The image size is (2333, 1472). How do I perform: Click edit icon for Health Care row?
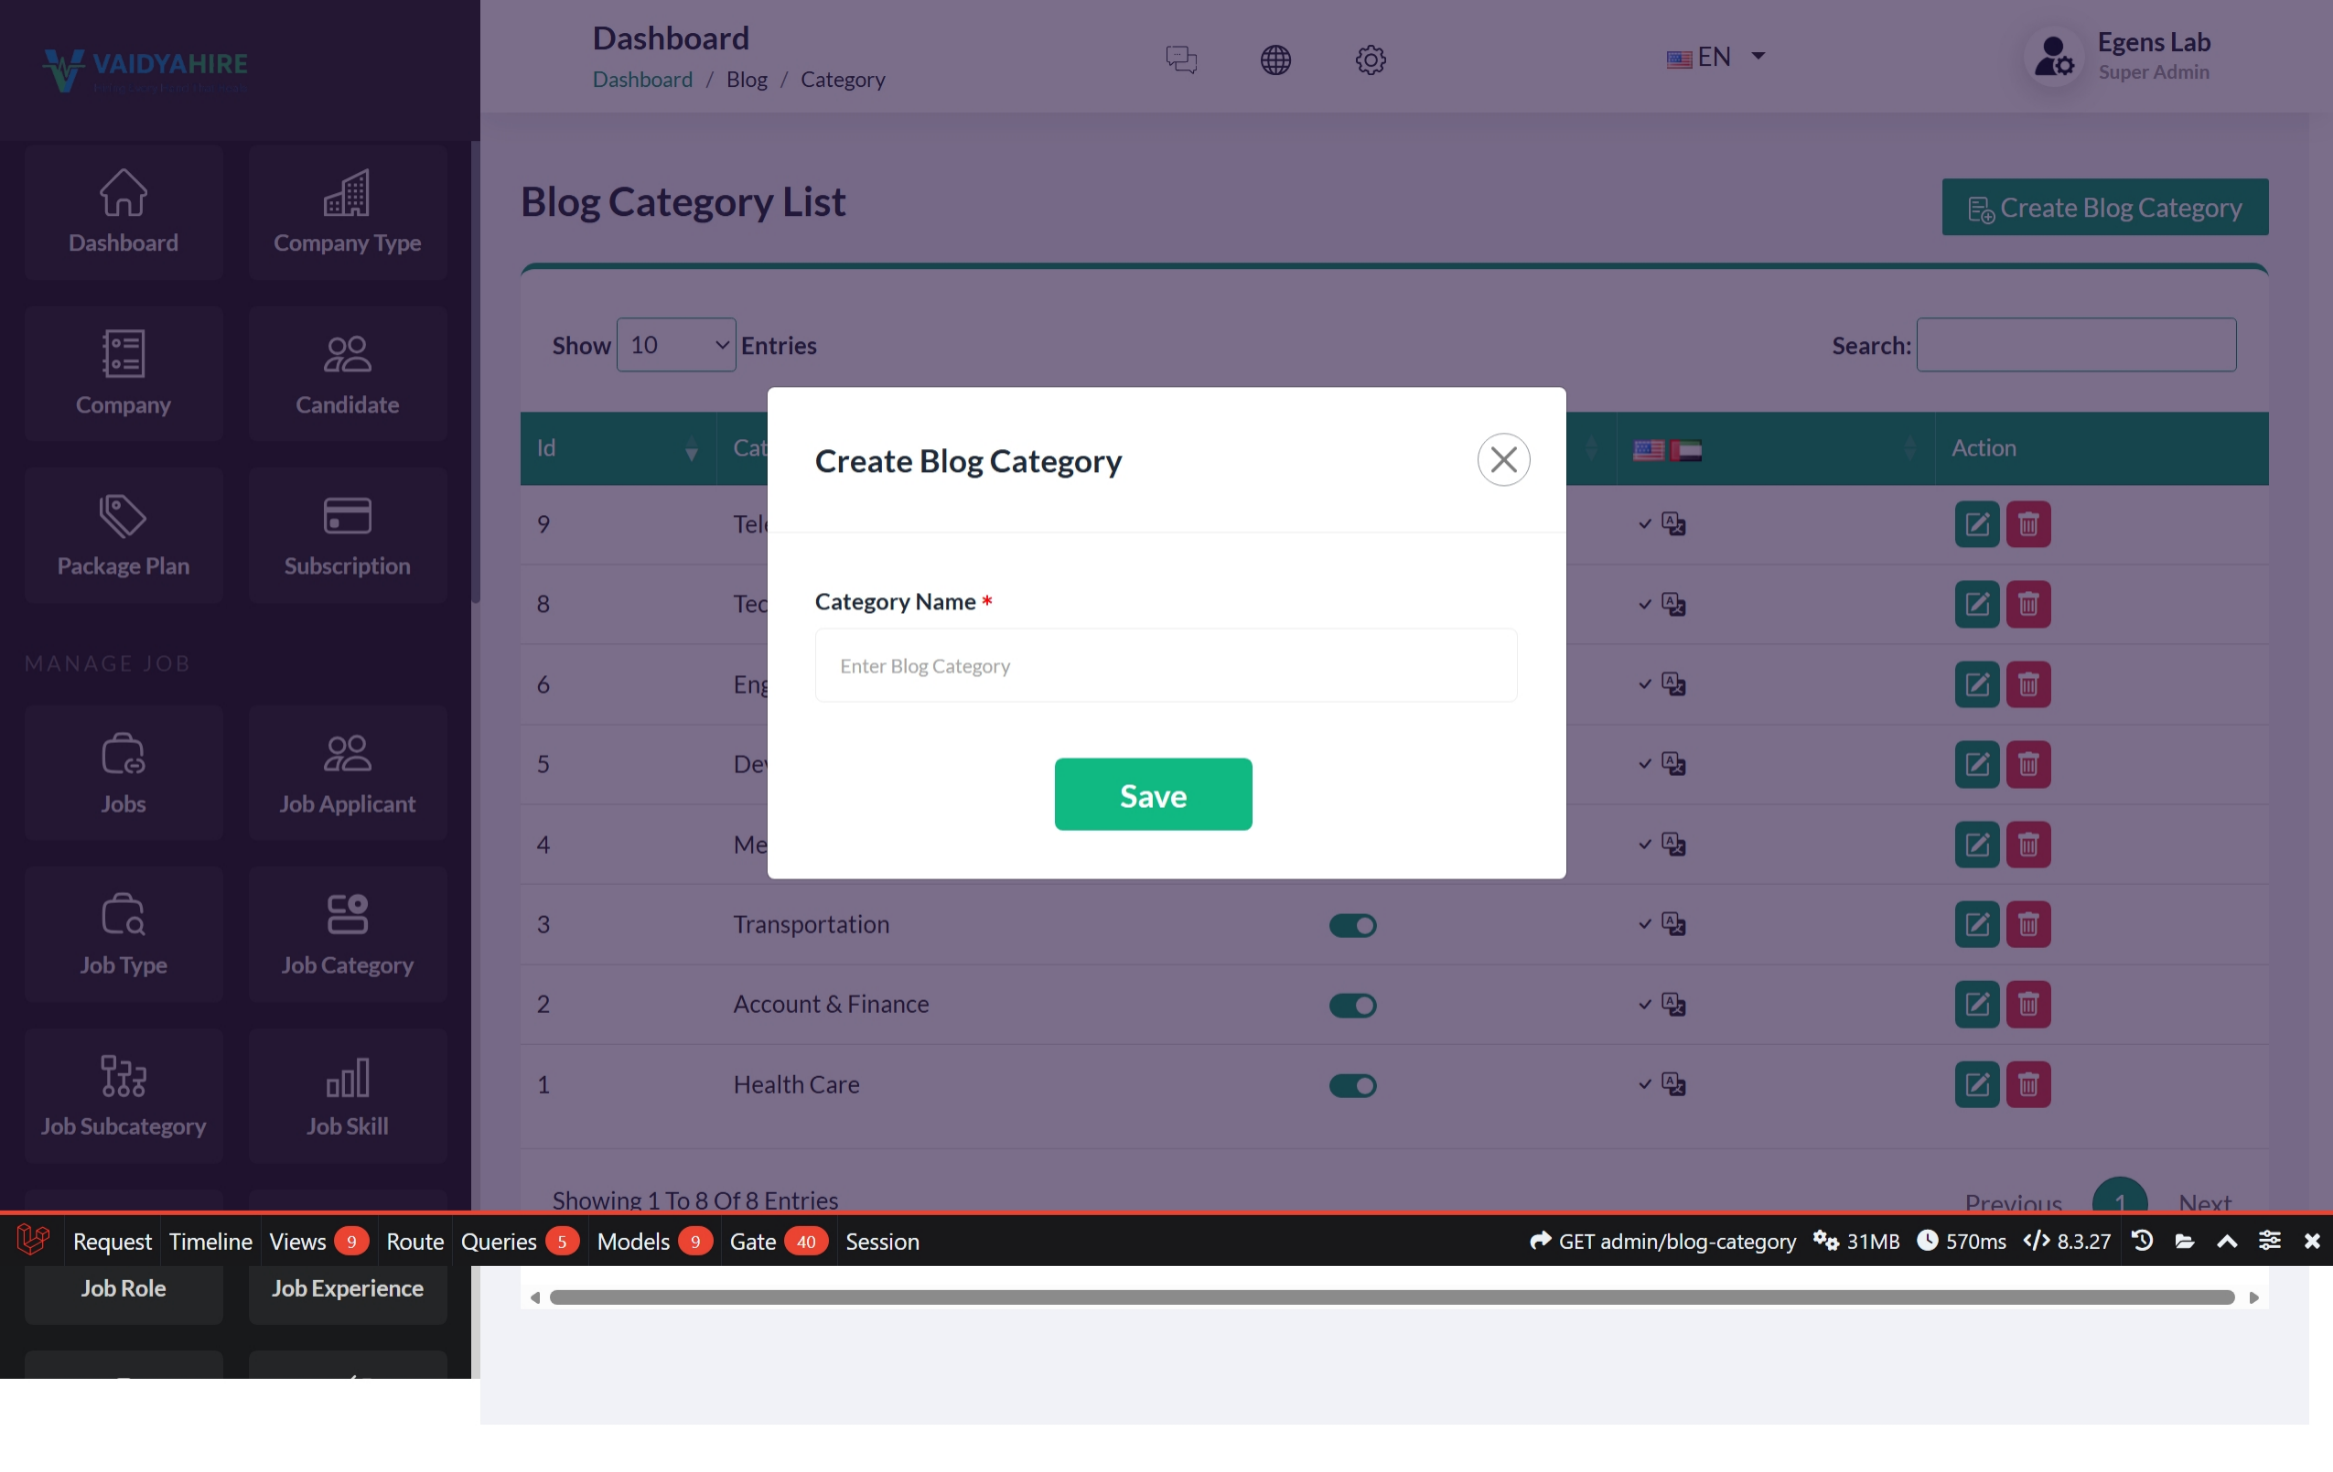1976,1084
